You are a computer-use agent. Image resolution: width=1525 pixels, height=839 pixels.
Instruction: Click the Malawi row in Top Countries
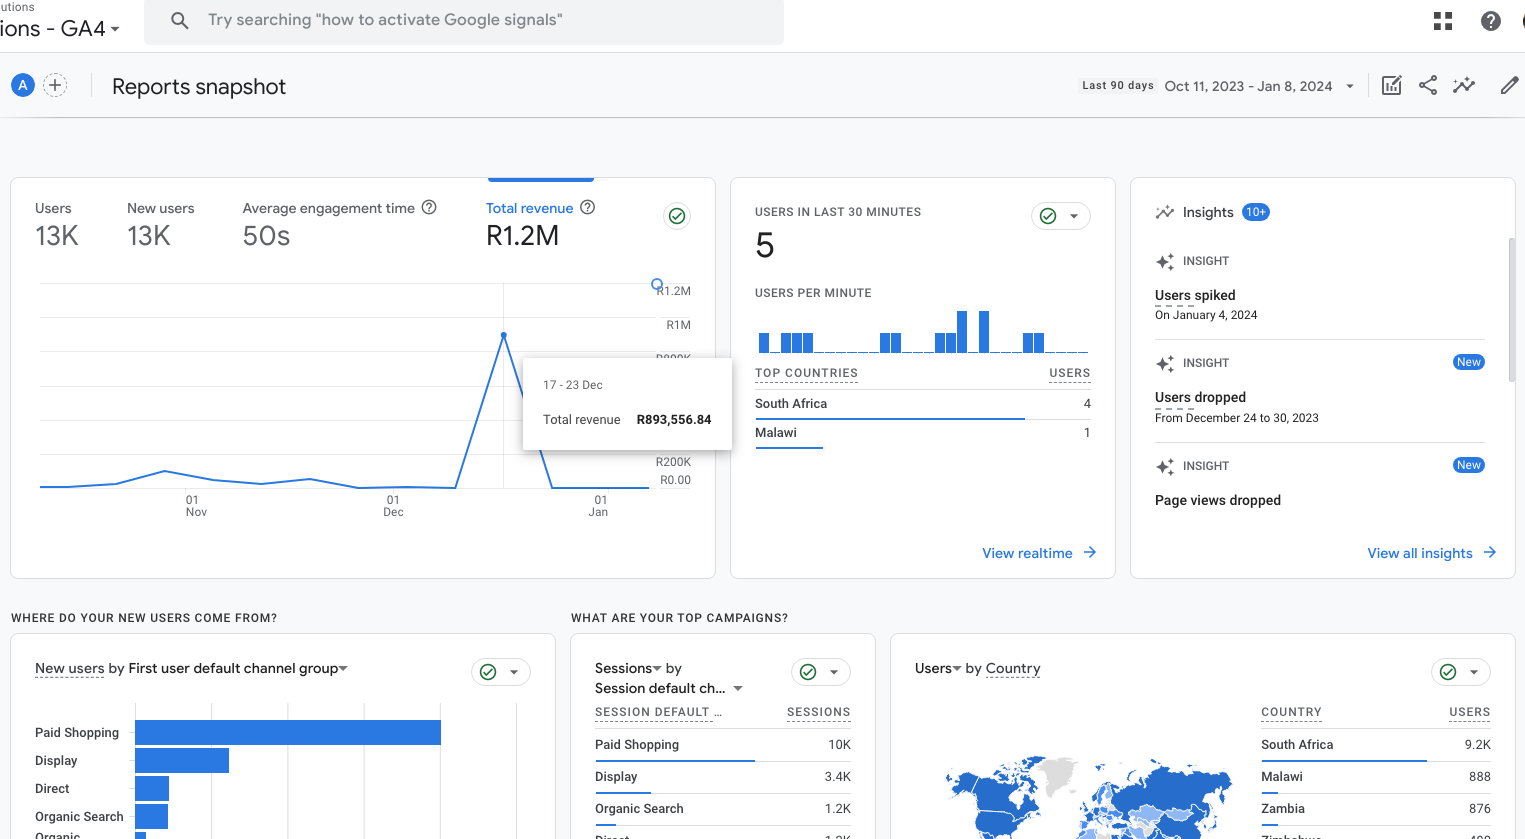click(922, 433)
